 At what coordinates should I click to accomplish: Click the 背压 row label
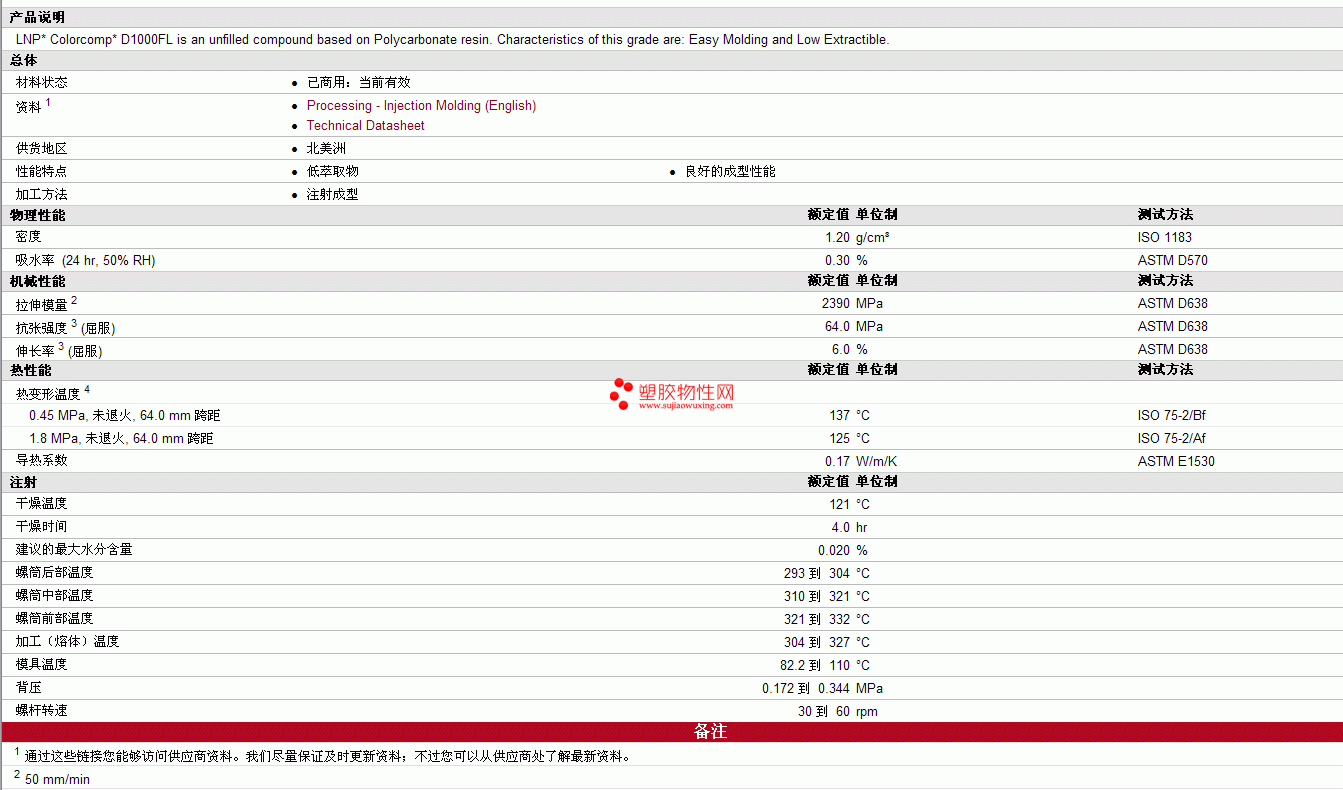pyautogui.click(x=29, y=688)
